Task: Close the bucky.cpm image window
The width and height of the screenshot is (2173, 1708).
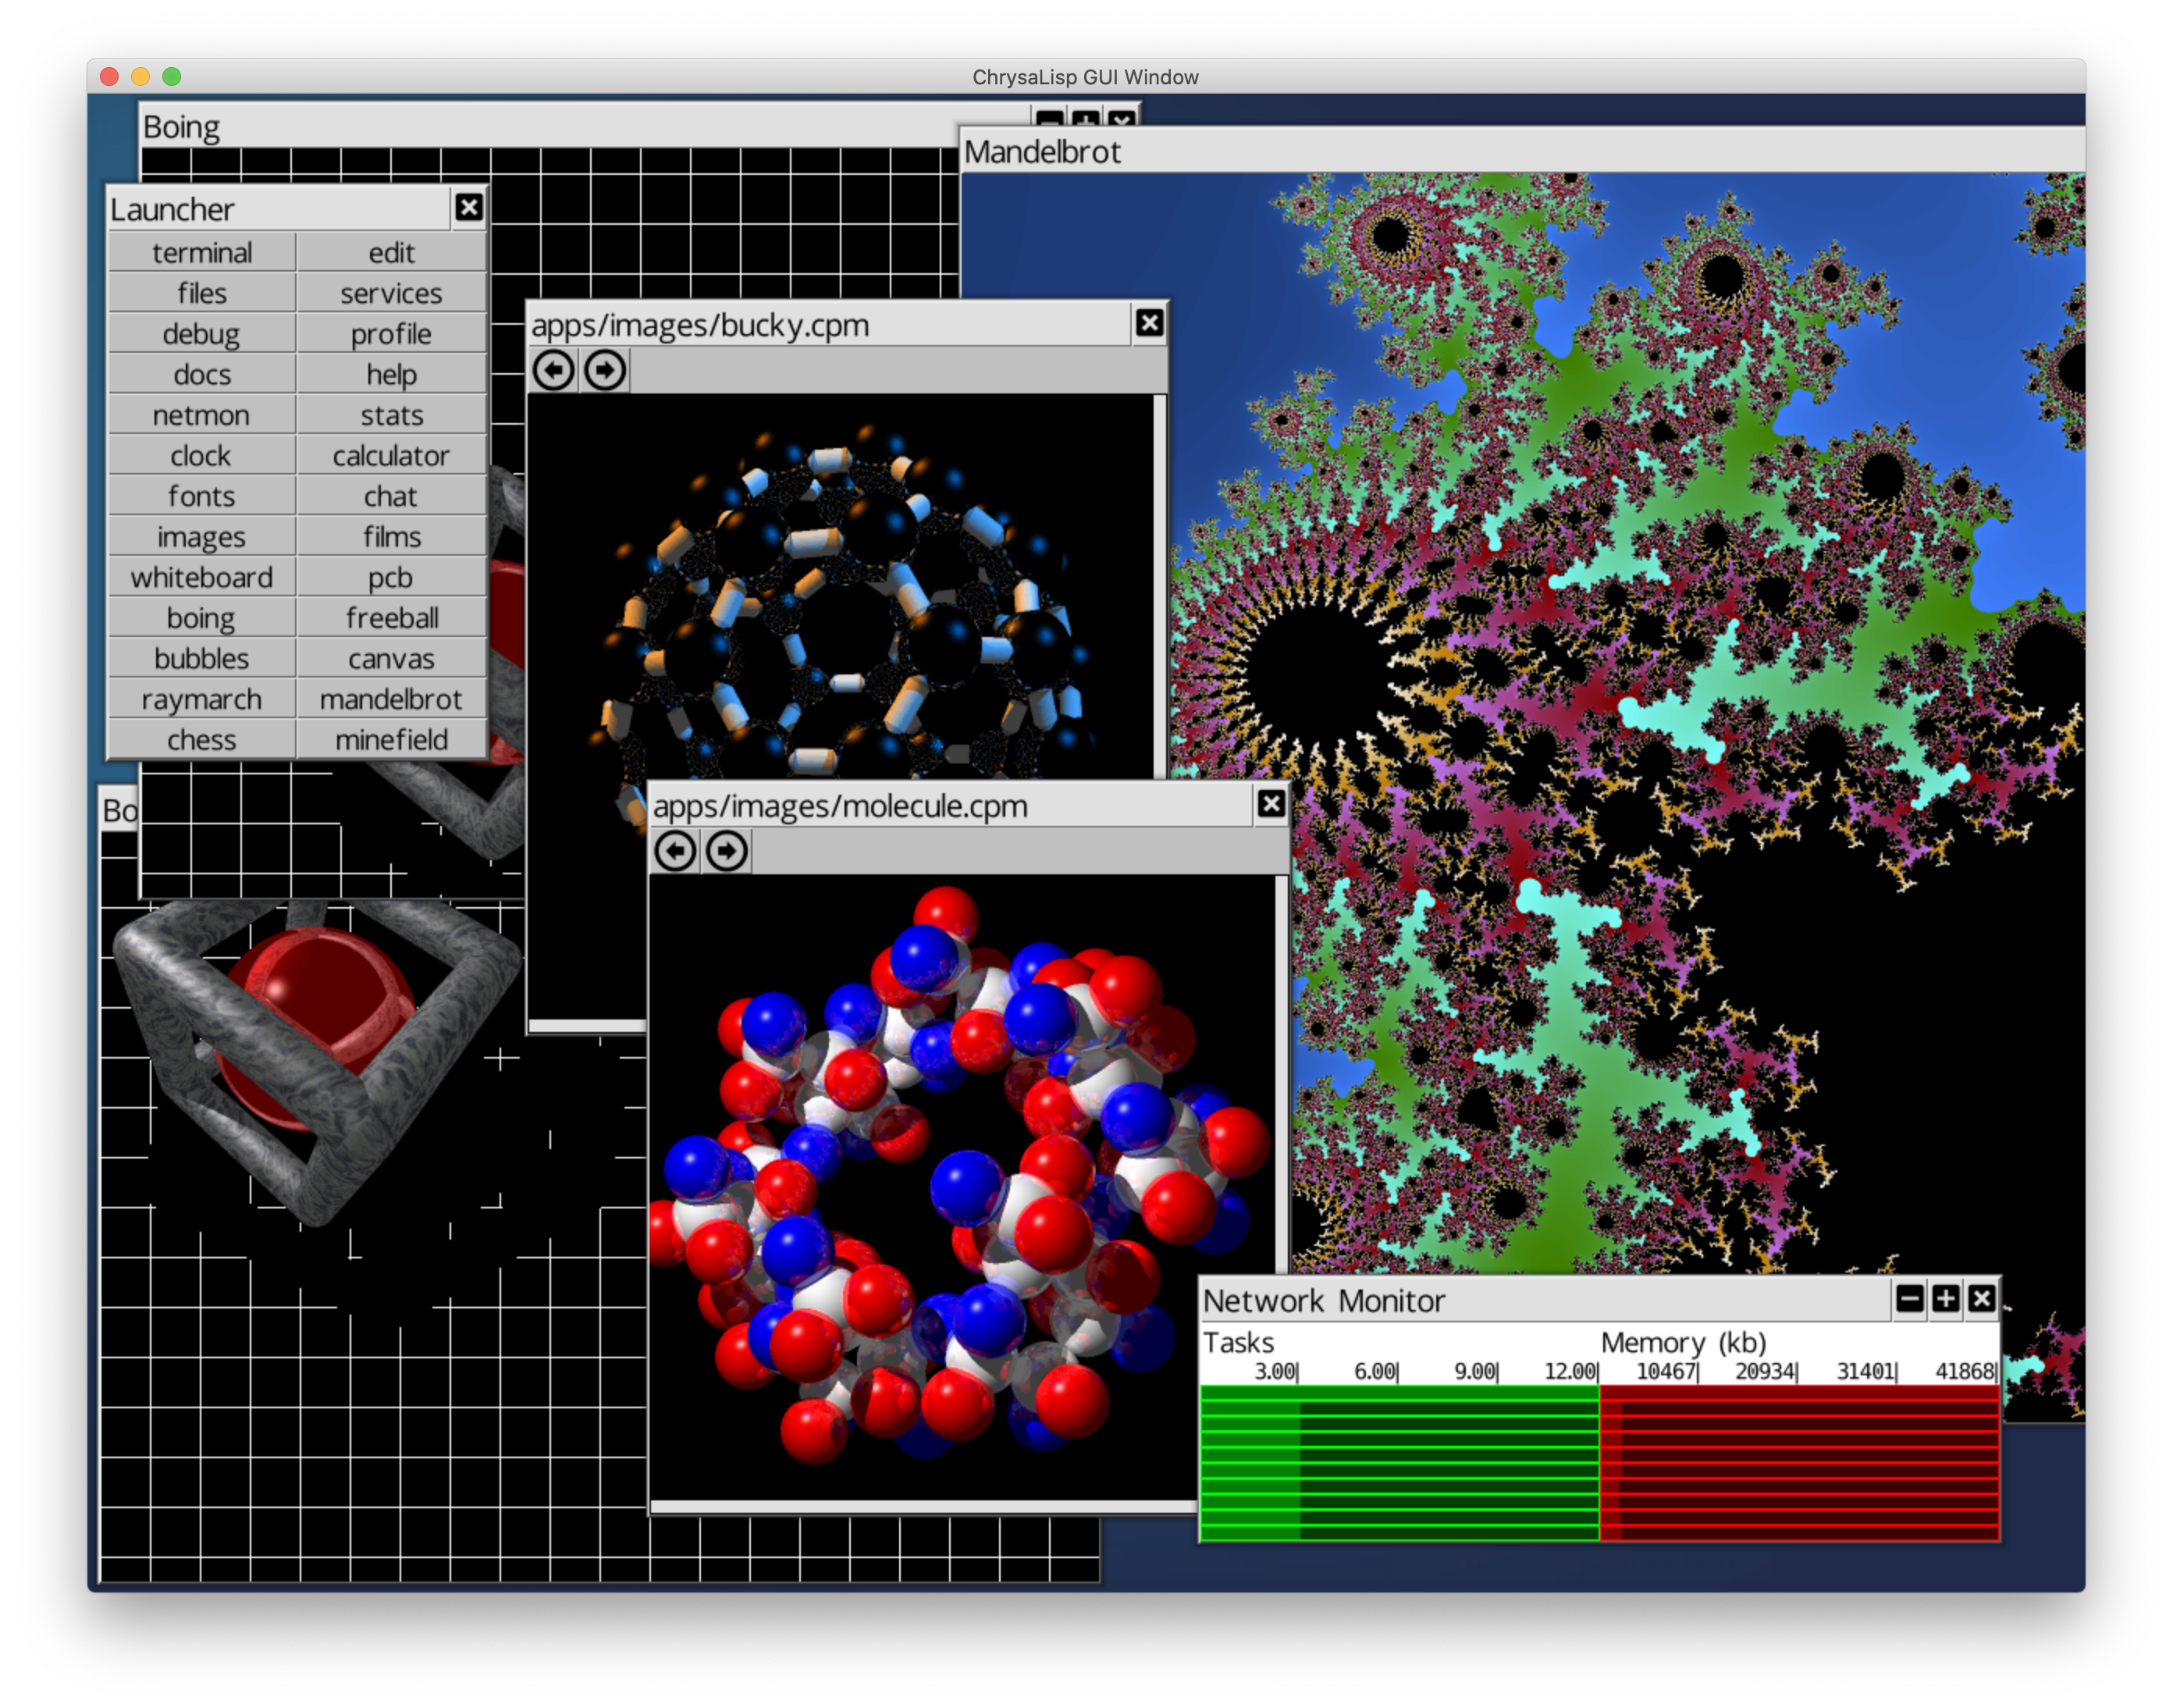Action: coord(1149,323)
